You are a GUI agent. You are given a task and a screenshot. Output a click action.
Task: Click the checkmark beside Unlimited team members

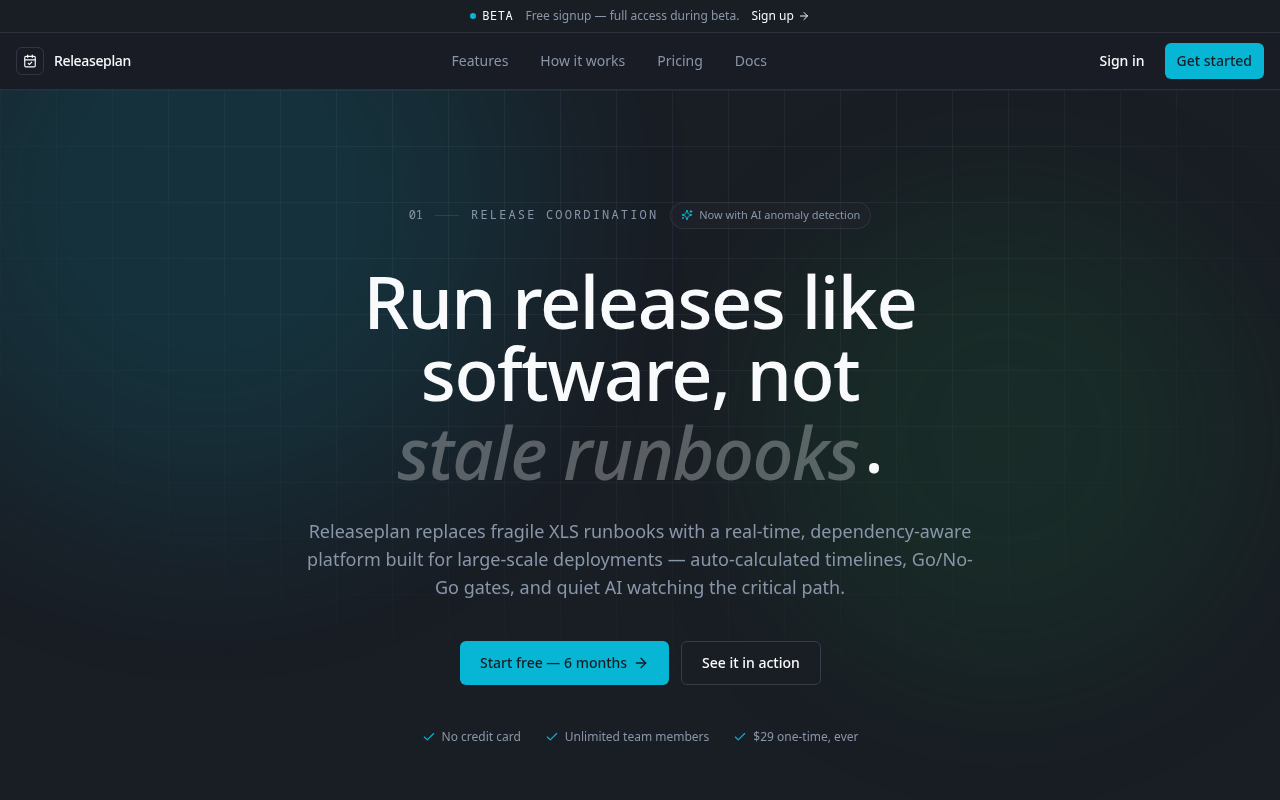click(x=552, y=737)
